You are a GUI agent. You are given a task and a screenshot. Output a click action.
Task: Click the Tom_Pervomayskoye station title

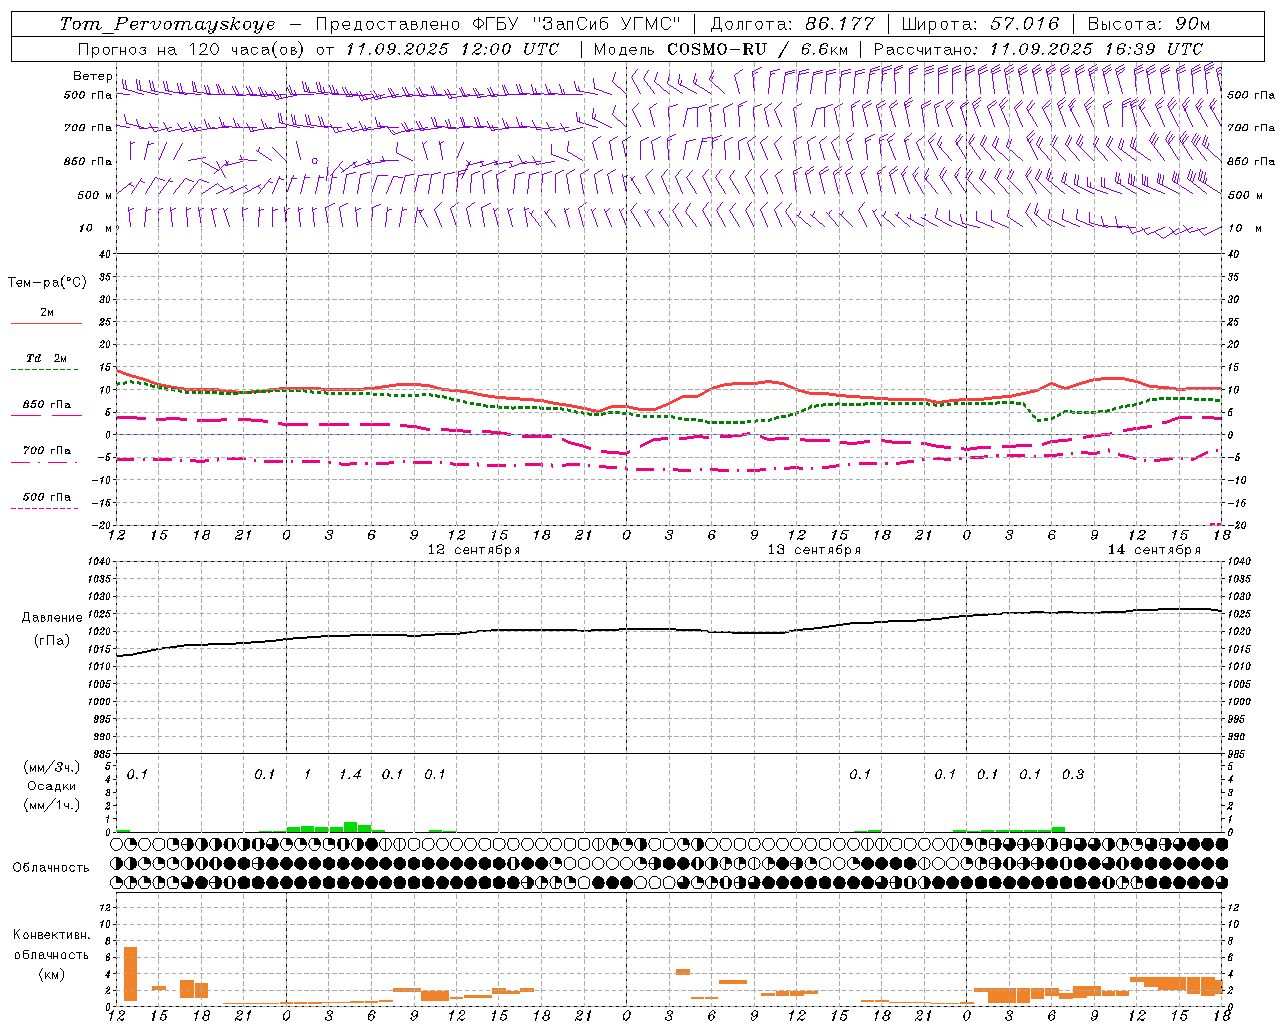167,24
